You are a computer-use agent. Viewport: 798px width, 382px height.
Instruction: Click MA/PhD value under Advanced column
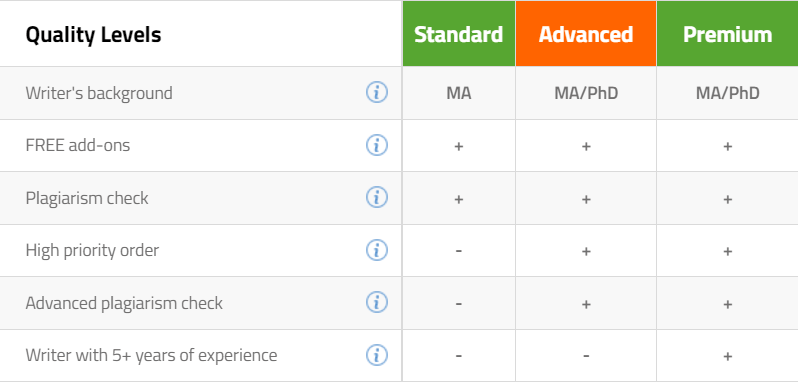pos(586,93)
